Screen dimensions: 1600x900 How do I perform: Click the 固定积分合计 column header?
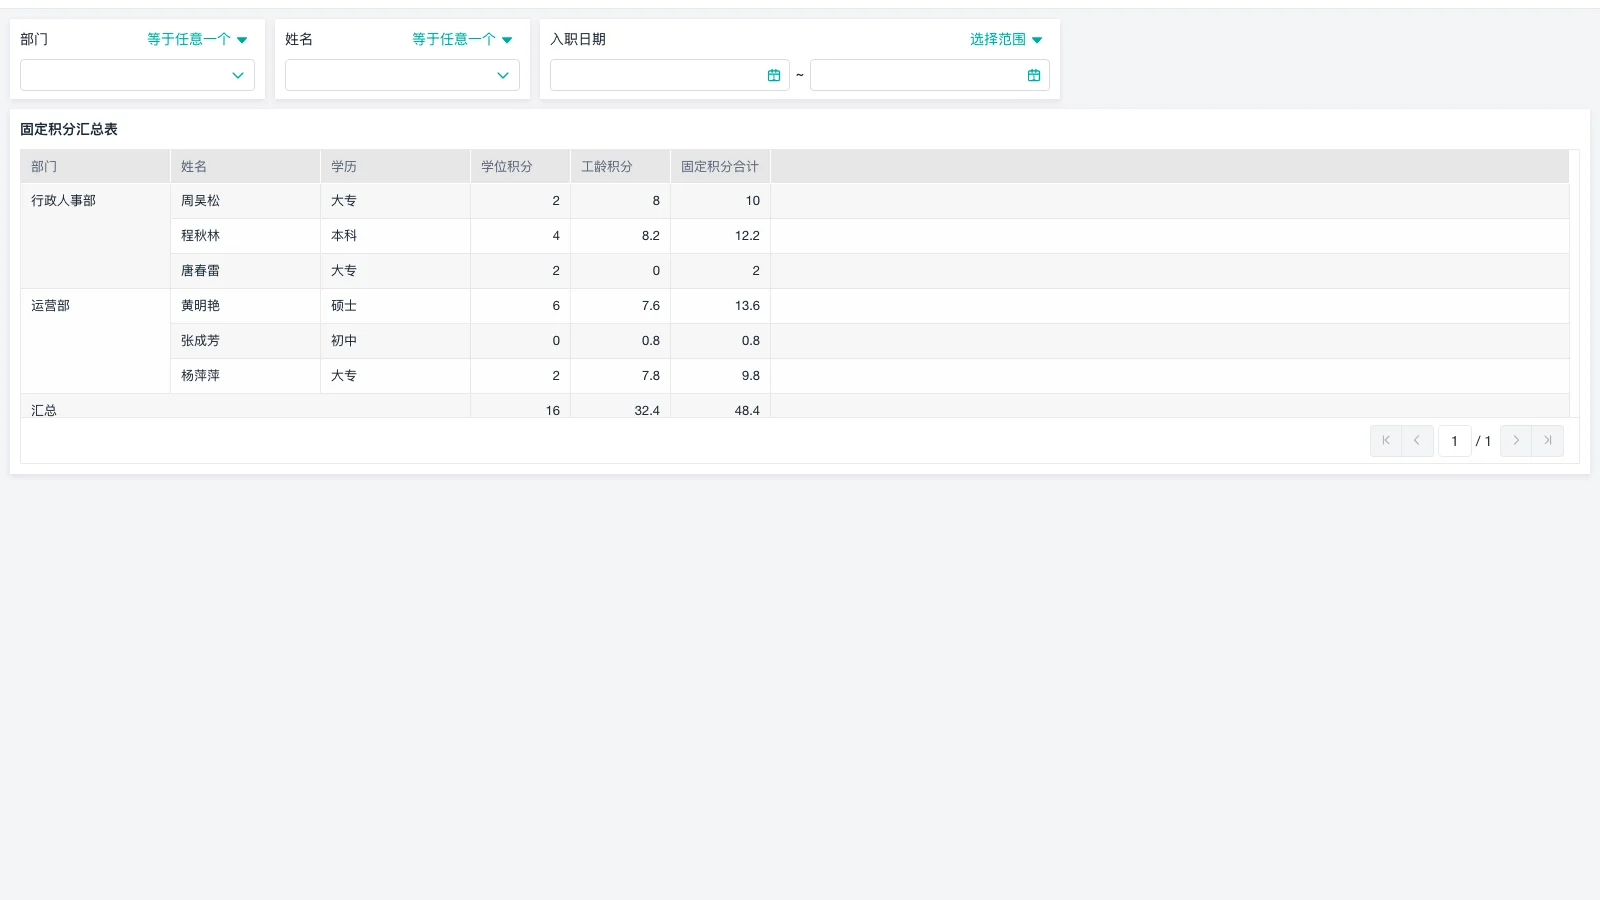coord(720,167)
